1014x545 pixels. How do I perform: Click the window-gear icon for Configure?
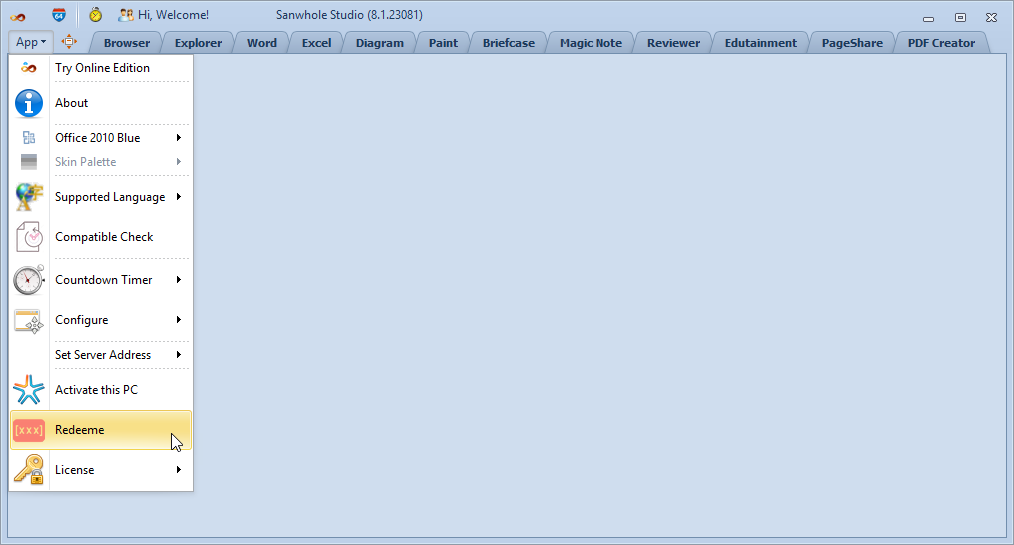pos(29,321)
